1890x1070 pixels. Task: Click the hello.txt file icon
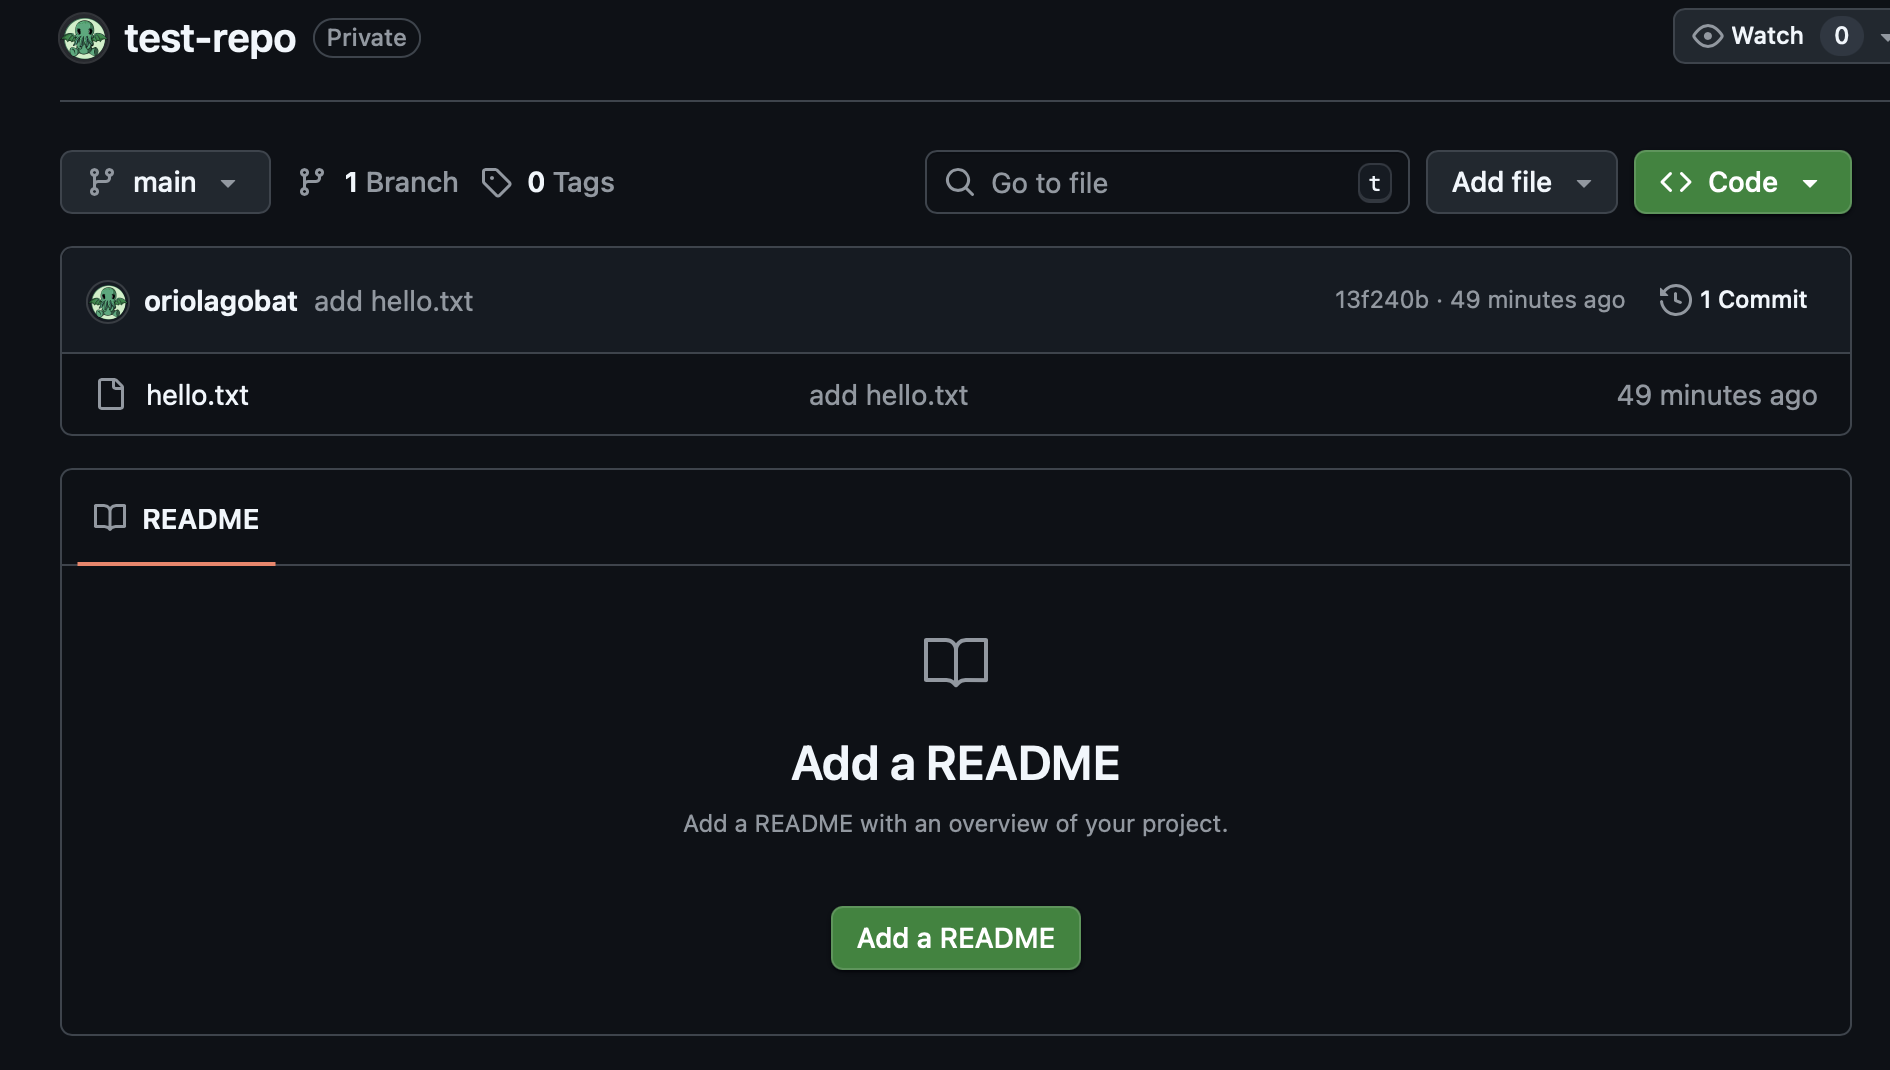pos(111,395)
